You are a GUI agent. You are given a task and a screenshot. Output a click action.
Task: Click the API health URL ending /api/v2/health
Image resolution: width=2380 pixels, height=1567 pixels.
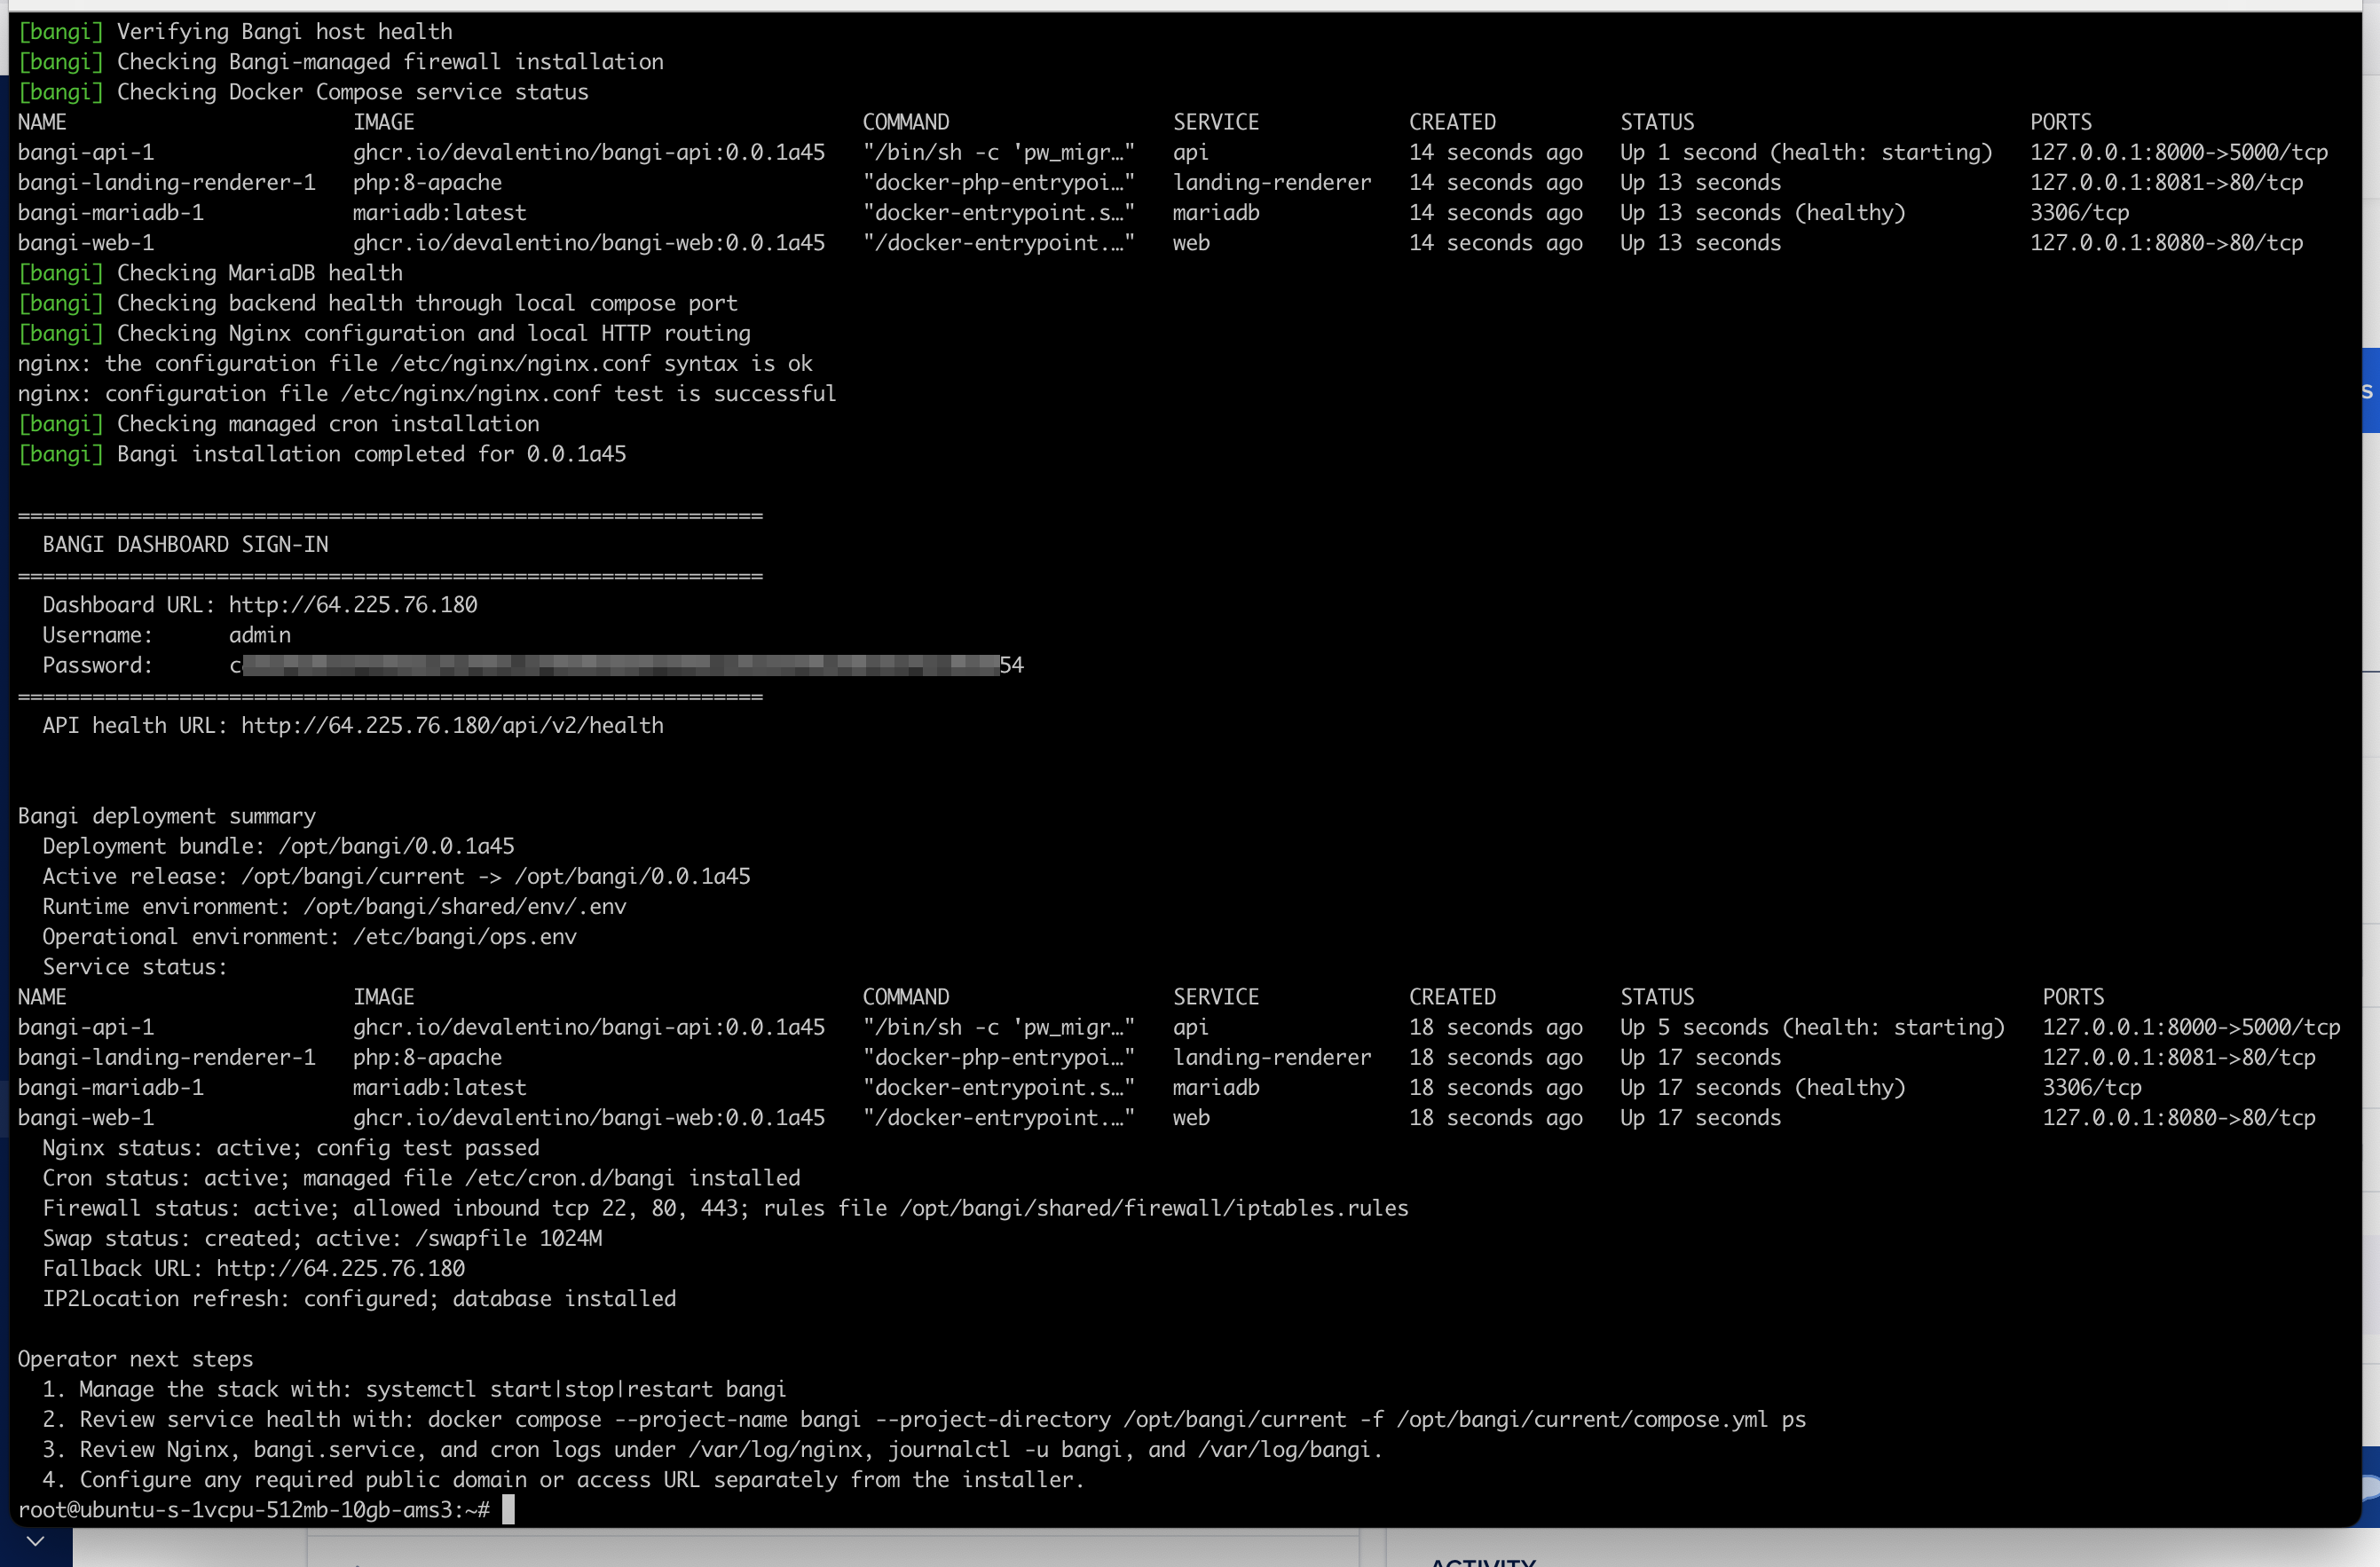pos(452,726)
